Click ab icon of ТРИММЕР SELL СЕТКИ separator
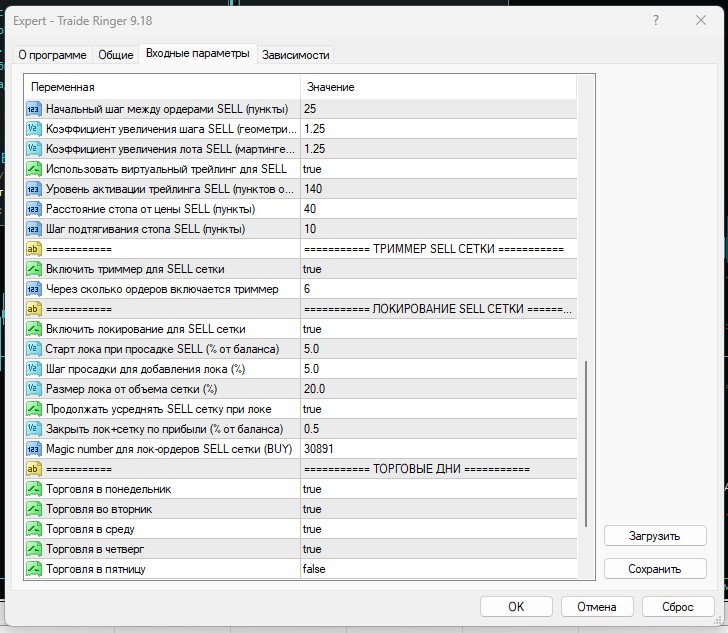The width and height of the screenshot is (728, 633). pyautogui.click(x=34, y=249)
